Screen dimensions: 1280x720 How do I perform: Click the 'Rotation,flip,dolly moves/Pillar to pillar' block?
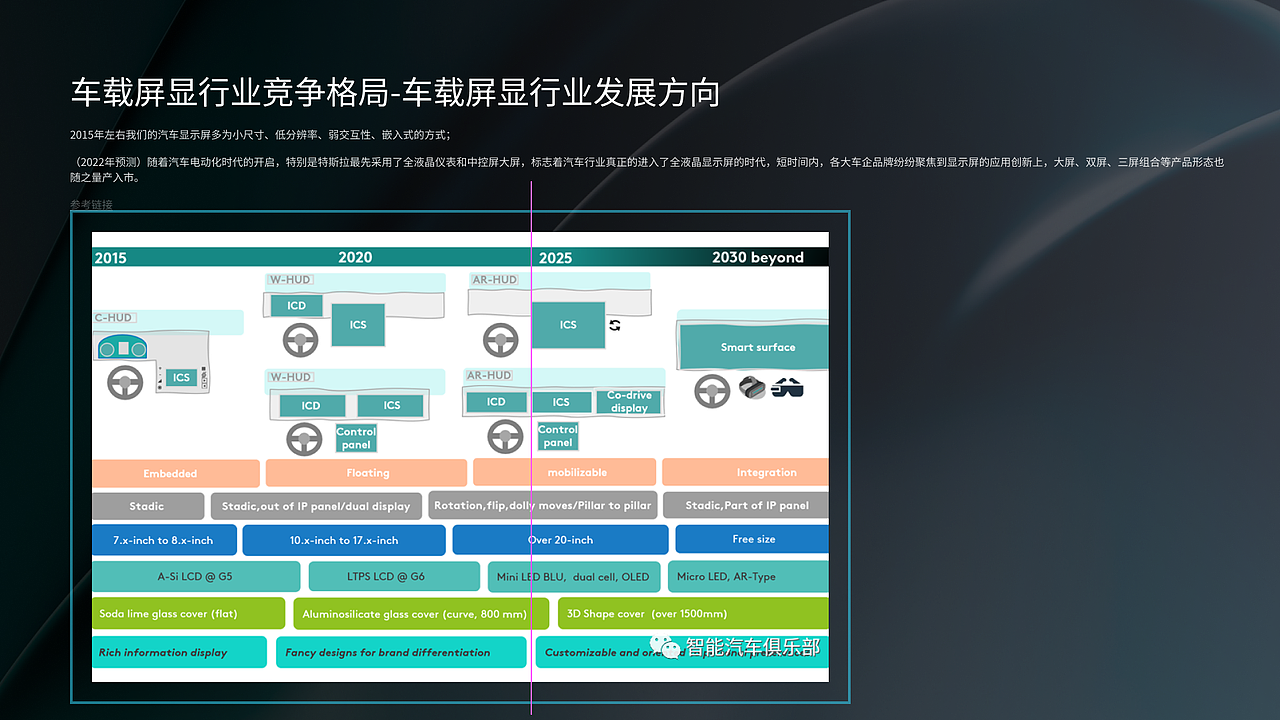(x=543, y=505)
